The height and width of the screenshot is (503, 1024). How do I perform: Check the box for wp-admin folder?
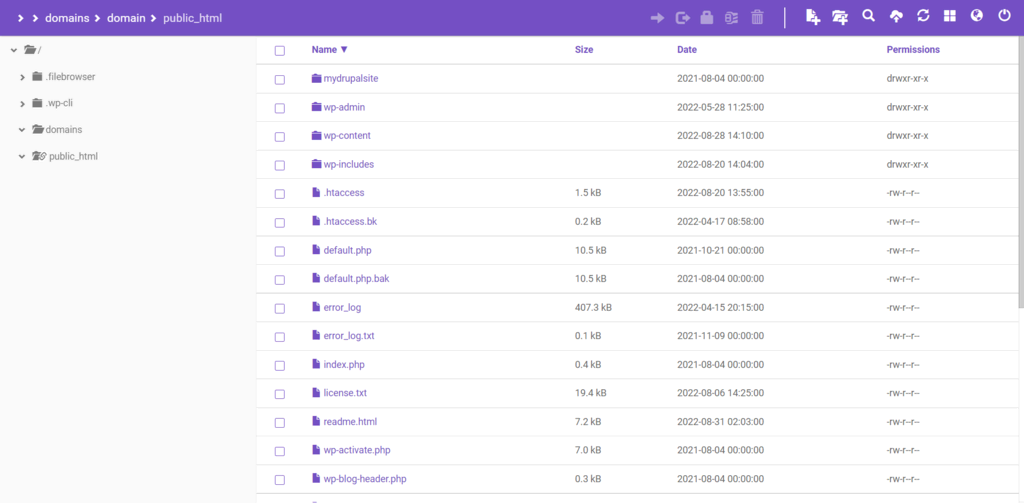(x=280, y=108)
